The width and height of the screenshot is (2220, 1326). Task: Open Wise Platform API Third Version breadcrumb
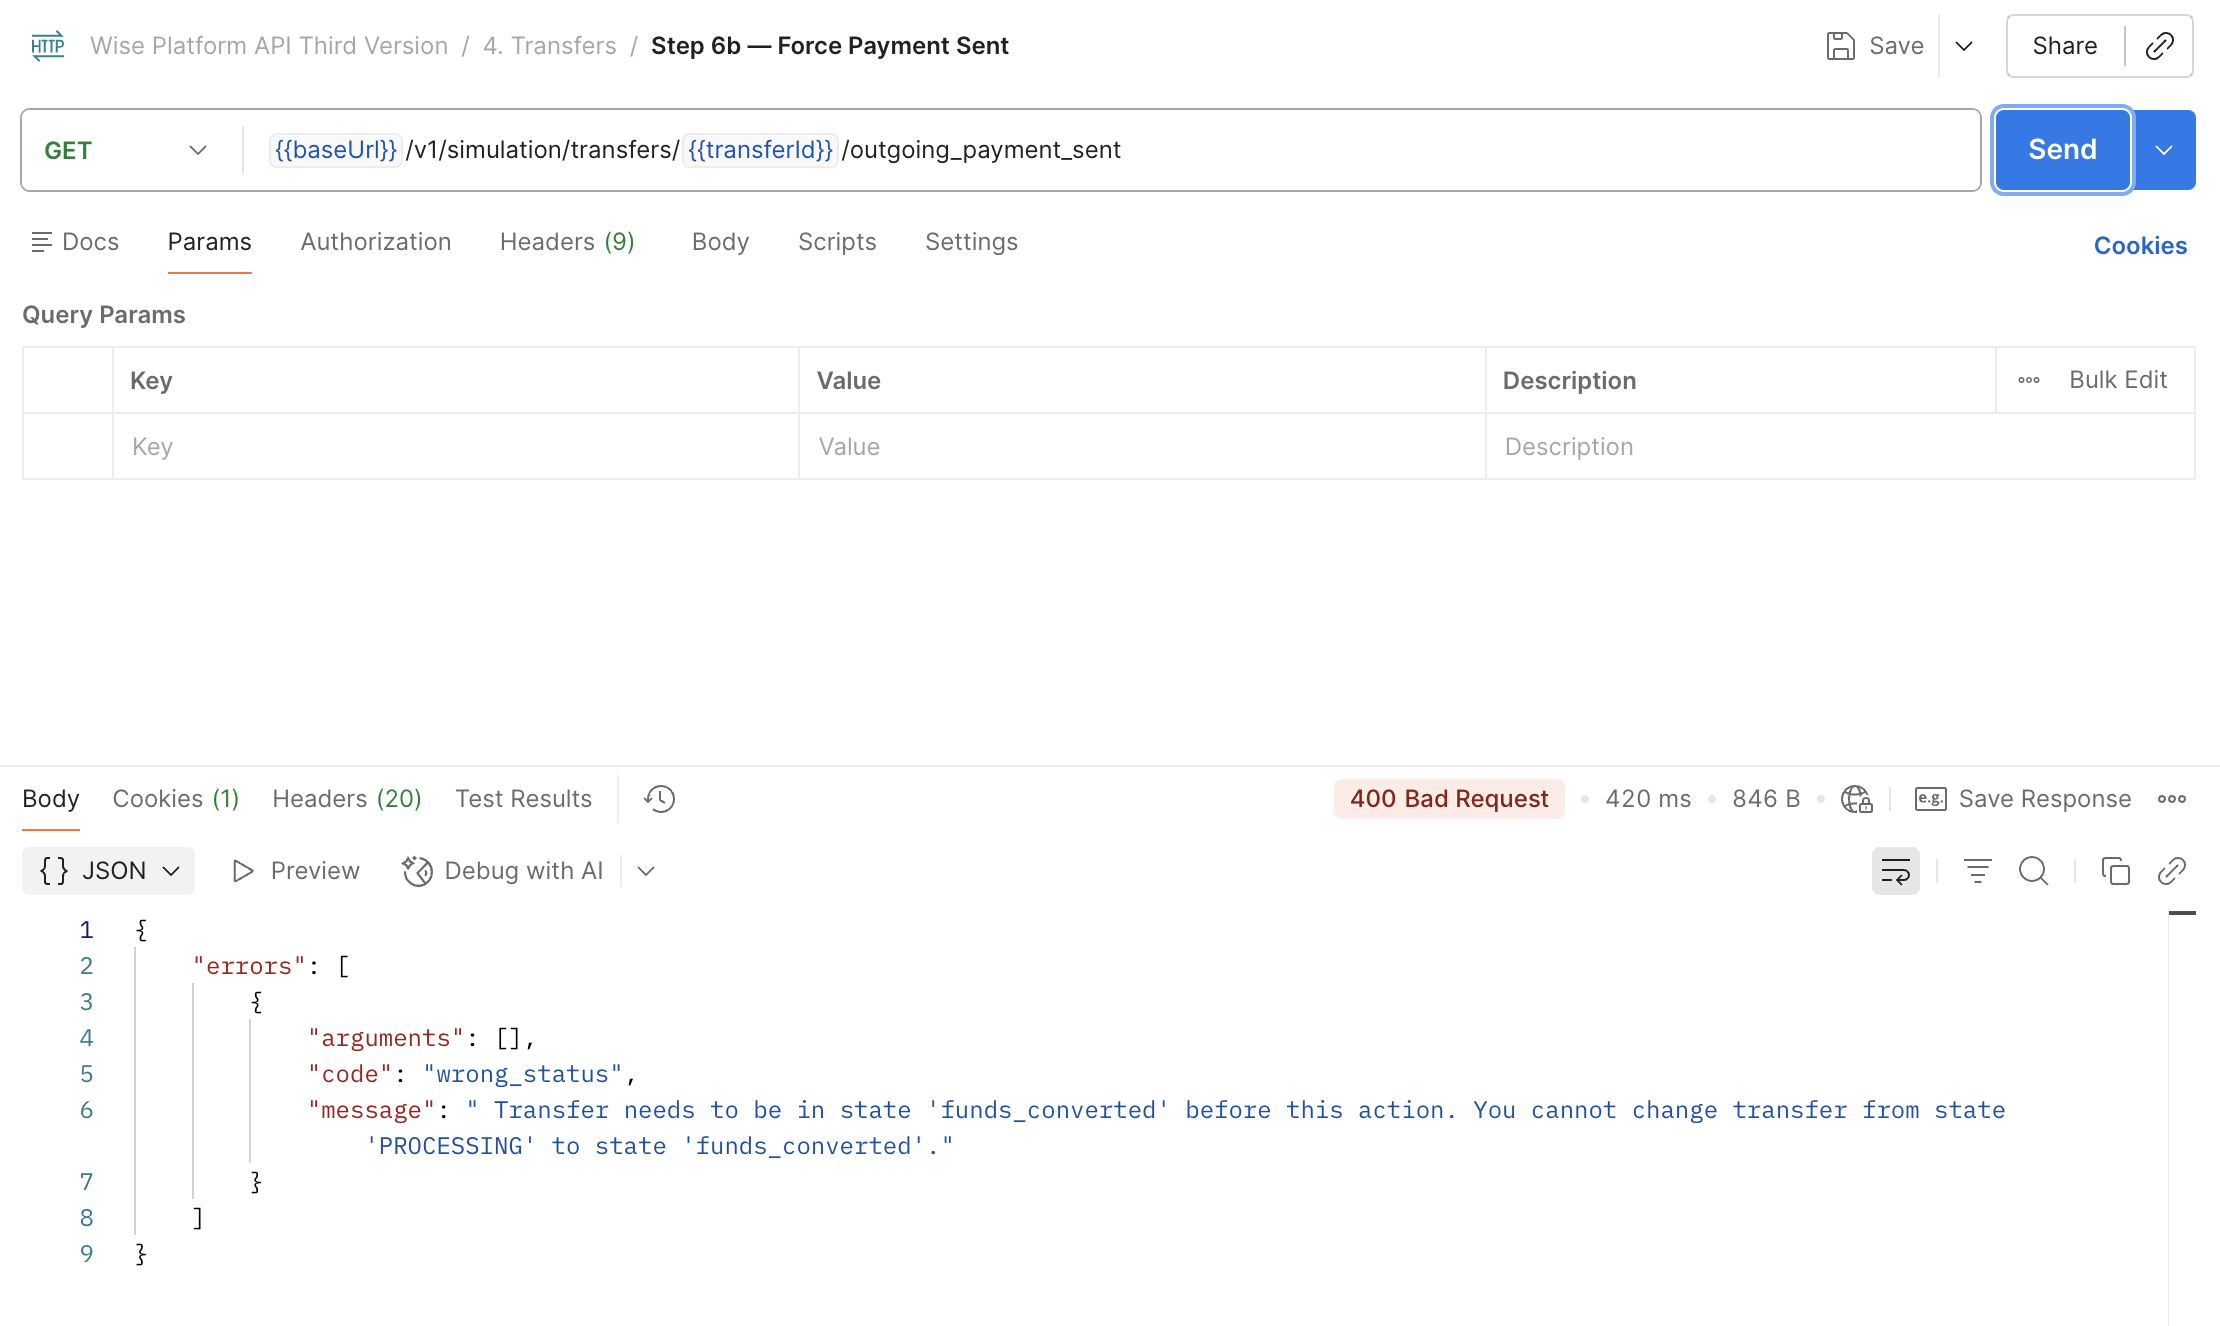(x=269, y=46)
